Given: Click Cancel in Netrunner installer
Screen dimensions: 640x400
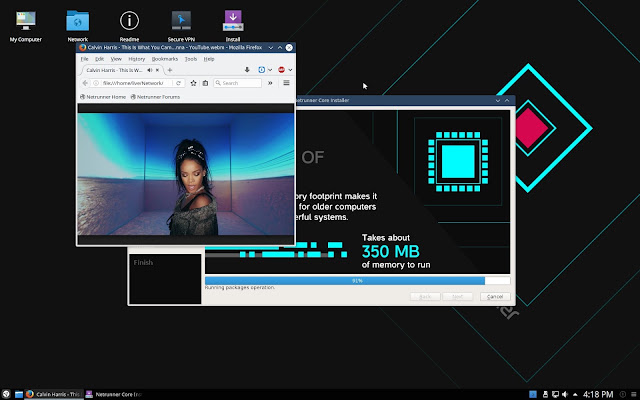Looking at the screenshot, I should click(x=495, y=296).
